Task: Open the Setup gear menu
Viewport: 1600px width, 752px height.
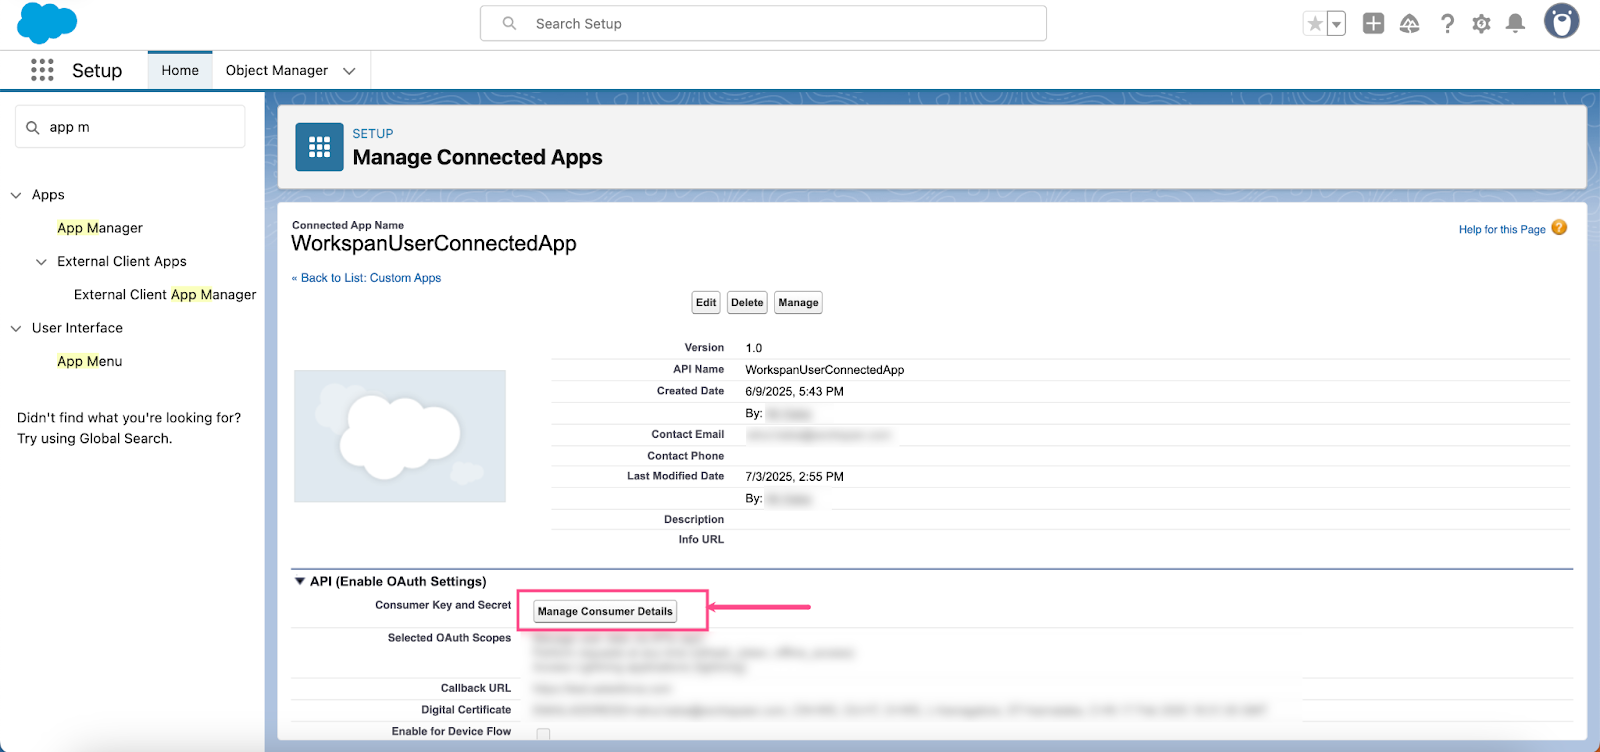Action: point(1481,24)
